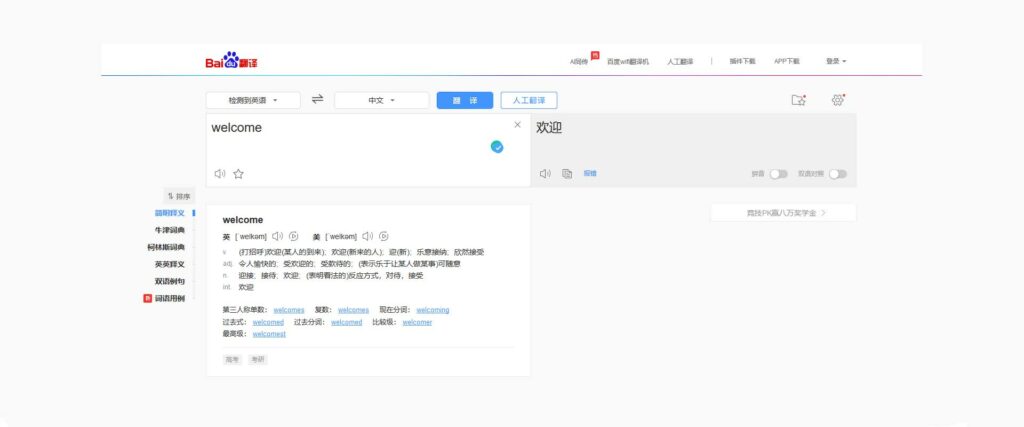Select 牛津词典 in the sidebar
This screenshot has height=427, width=1024.
point(169,230)
